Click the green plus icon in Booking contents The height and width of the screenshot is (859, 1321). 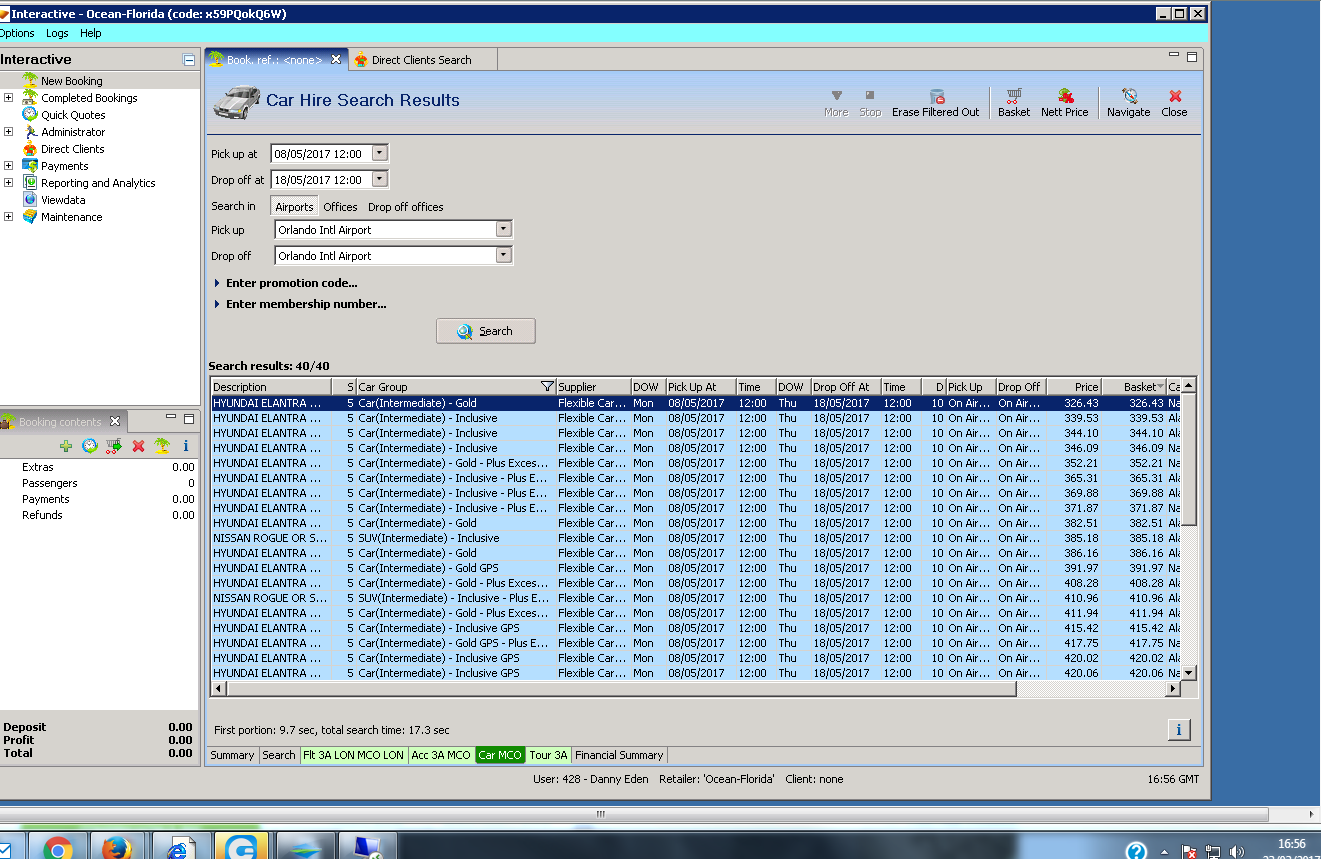[x=66, y=446]
